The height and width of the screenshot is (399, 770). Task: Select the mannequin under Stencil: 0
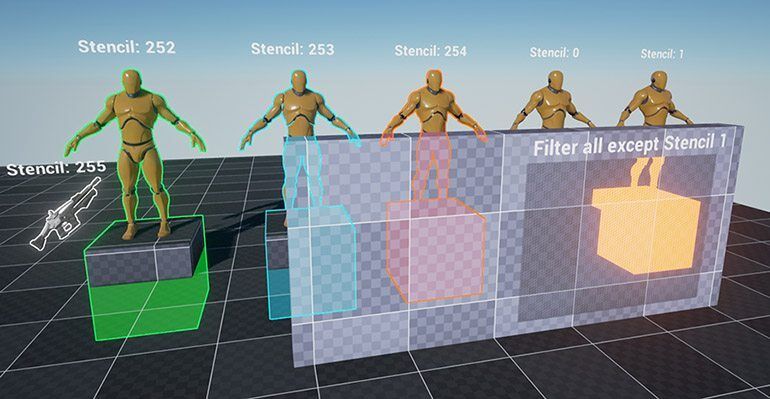coord(553,101)
